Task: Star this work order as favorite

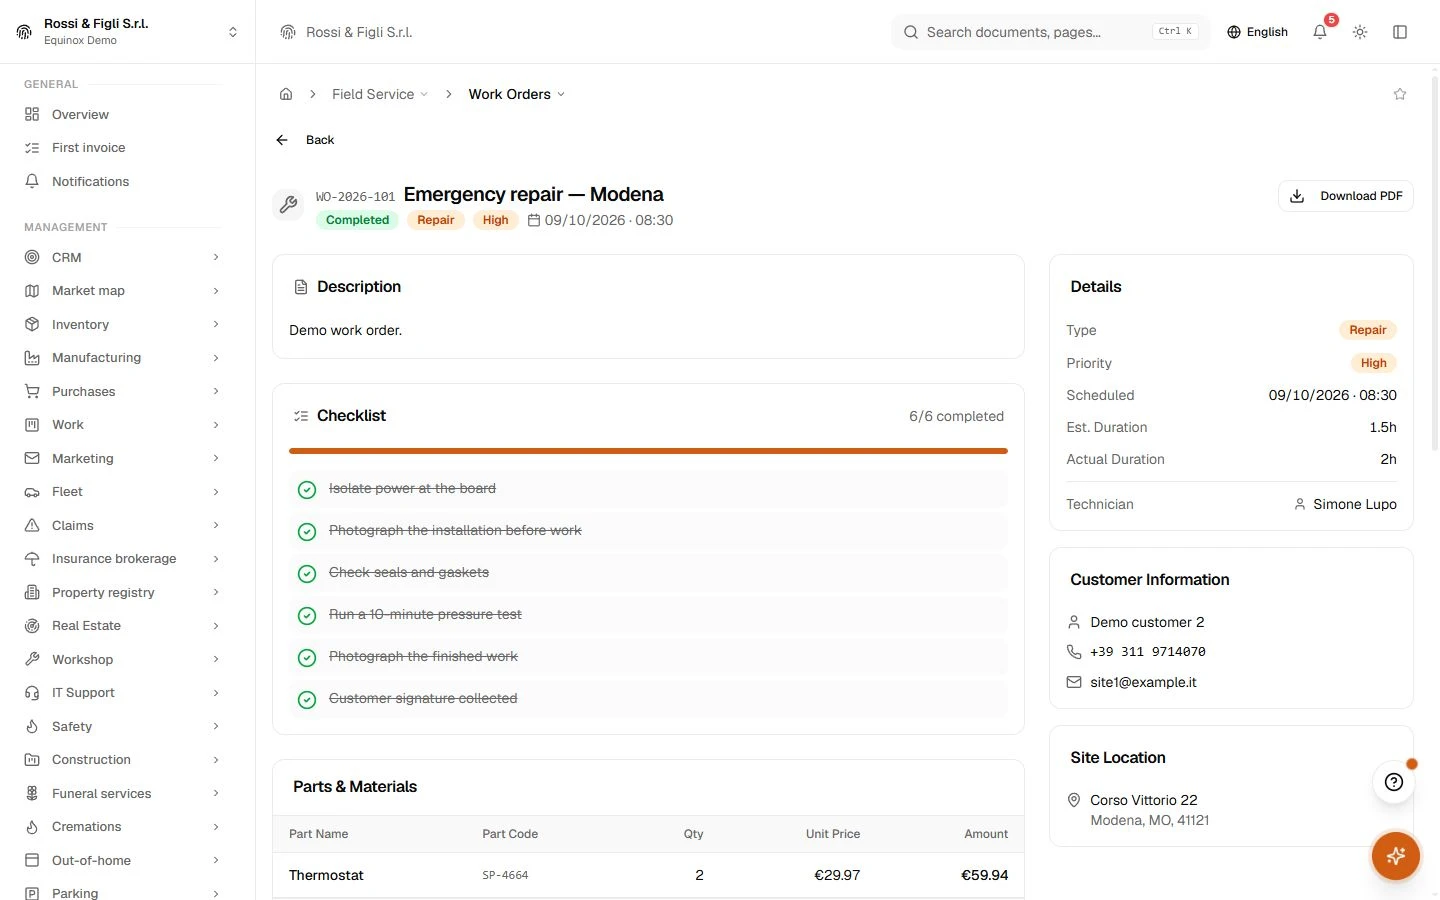Action: [x=1400, y=94]
